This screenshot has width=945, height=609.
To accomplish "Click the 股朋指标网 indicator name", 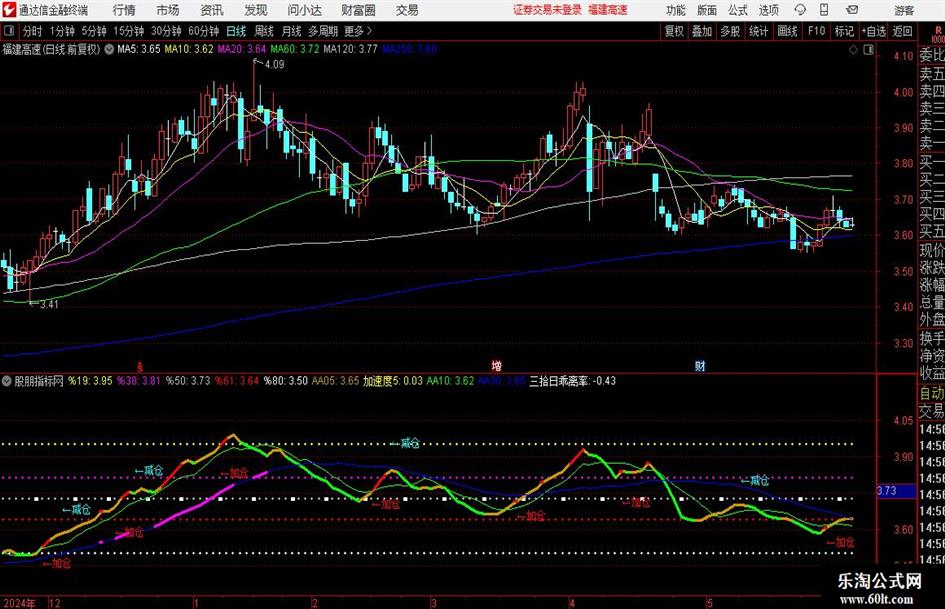I will (x=39, y=381).
